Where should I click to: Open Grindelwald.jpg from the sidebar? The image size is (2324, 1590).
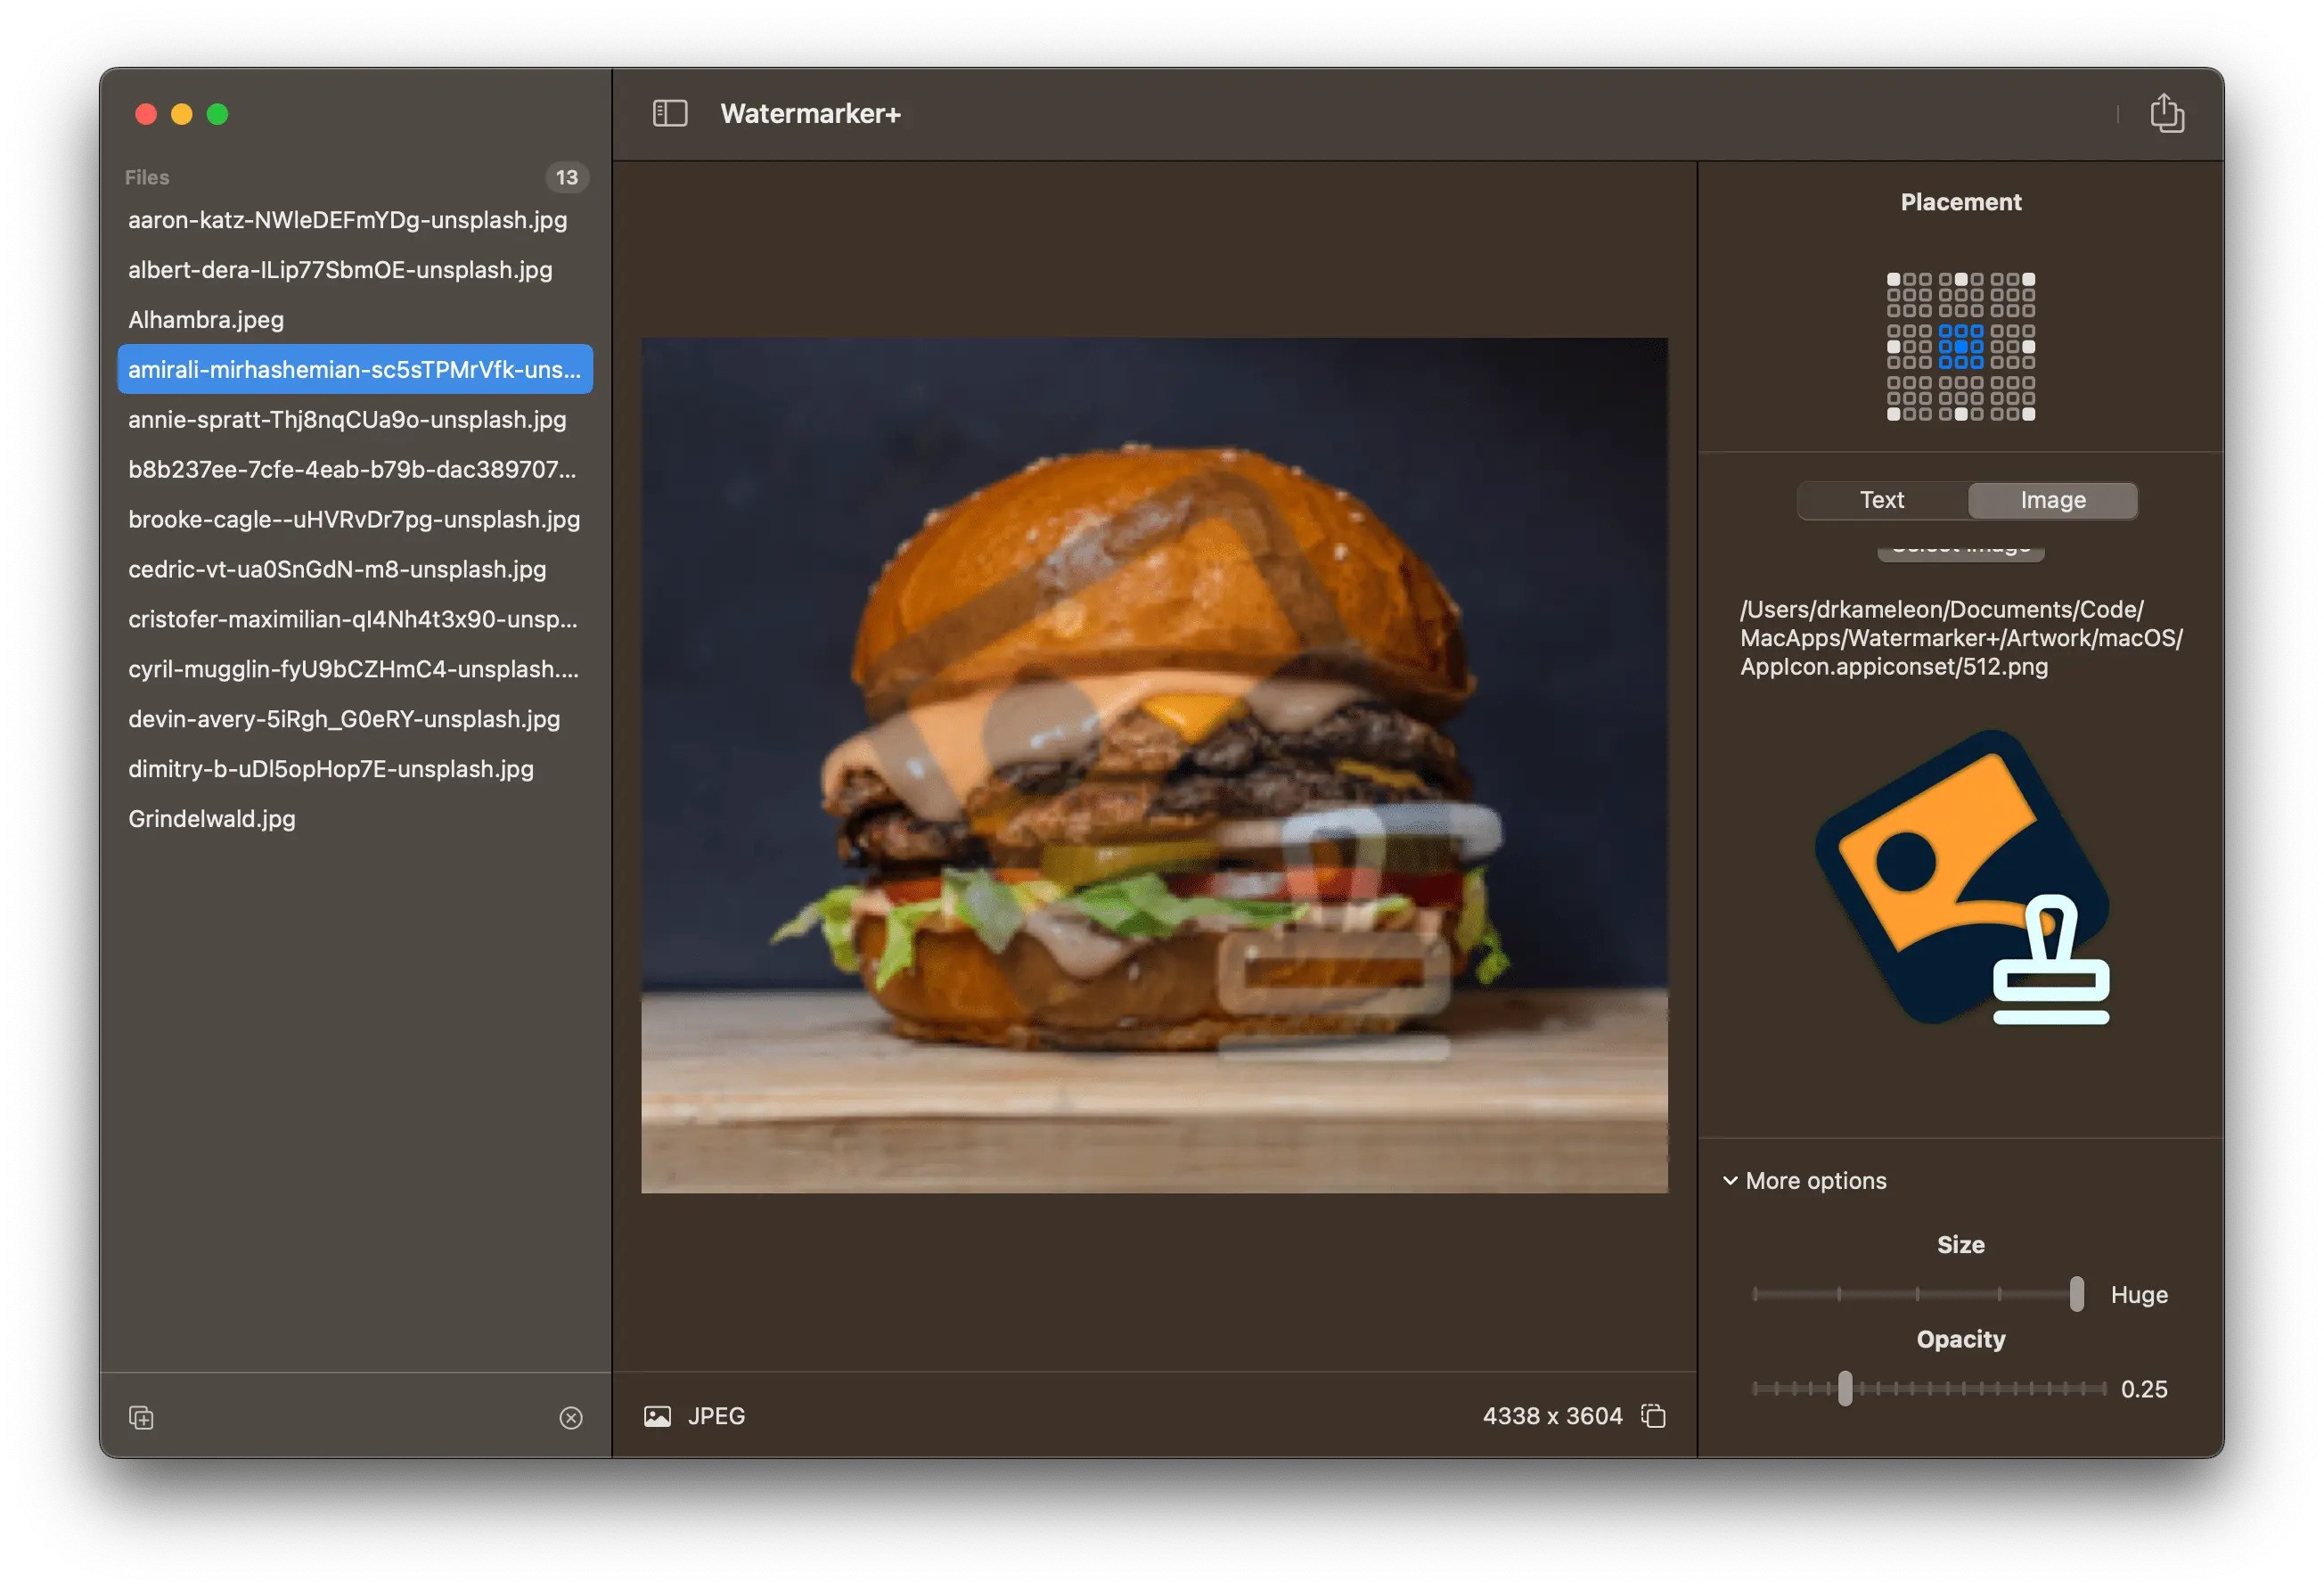212,819
